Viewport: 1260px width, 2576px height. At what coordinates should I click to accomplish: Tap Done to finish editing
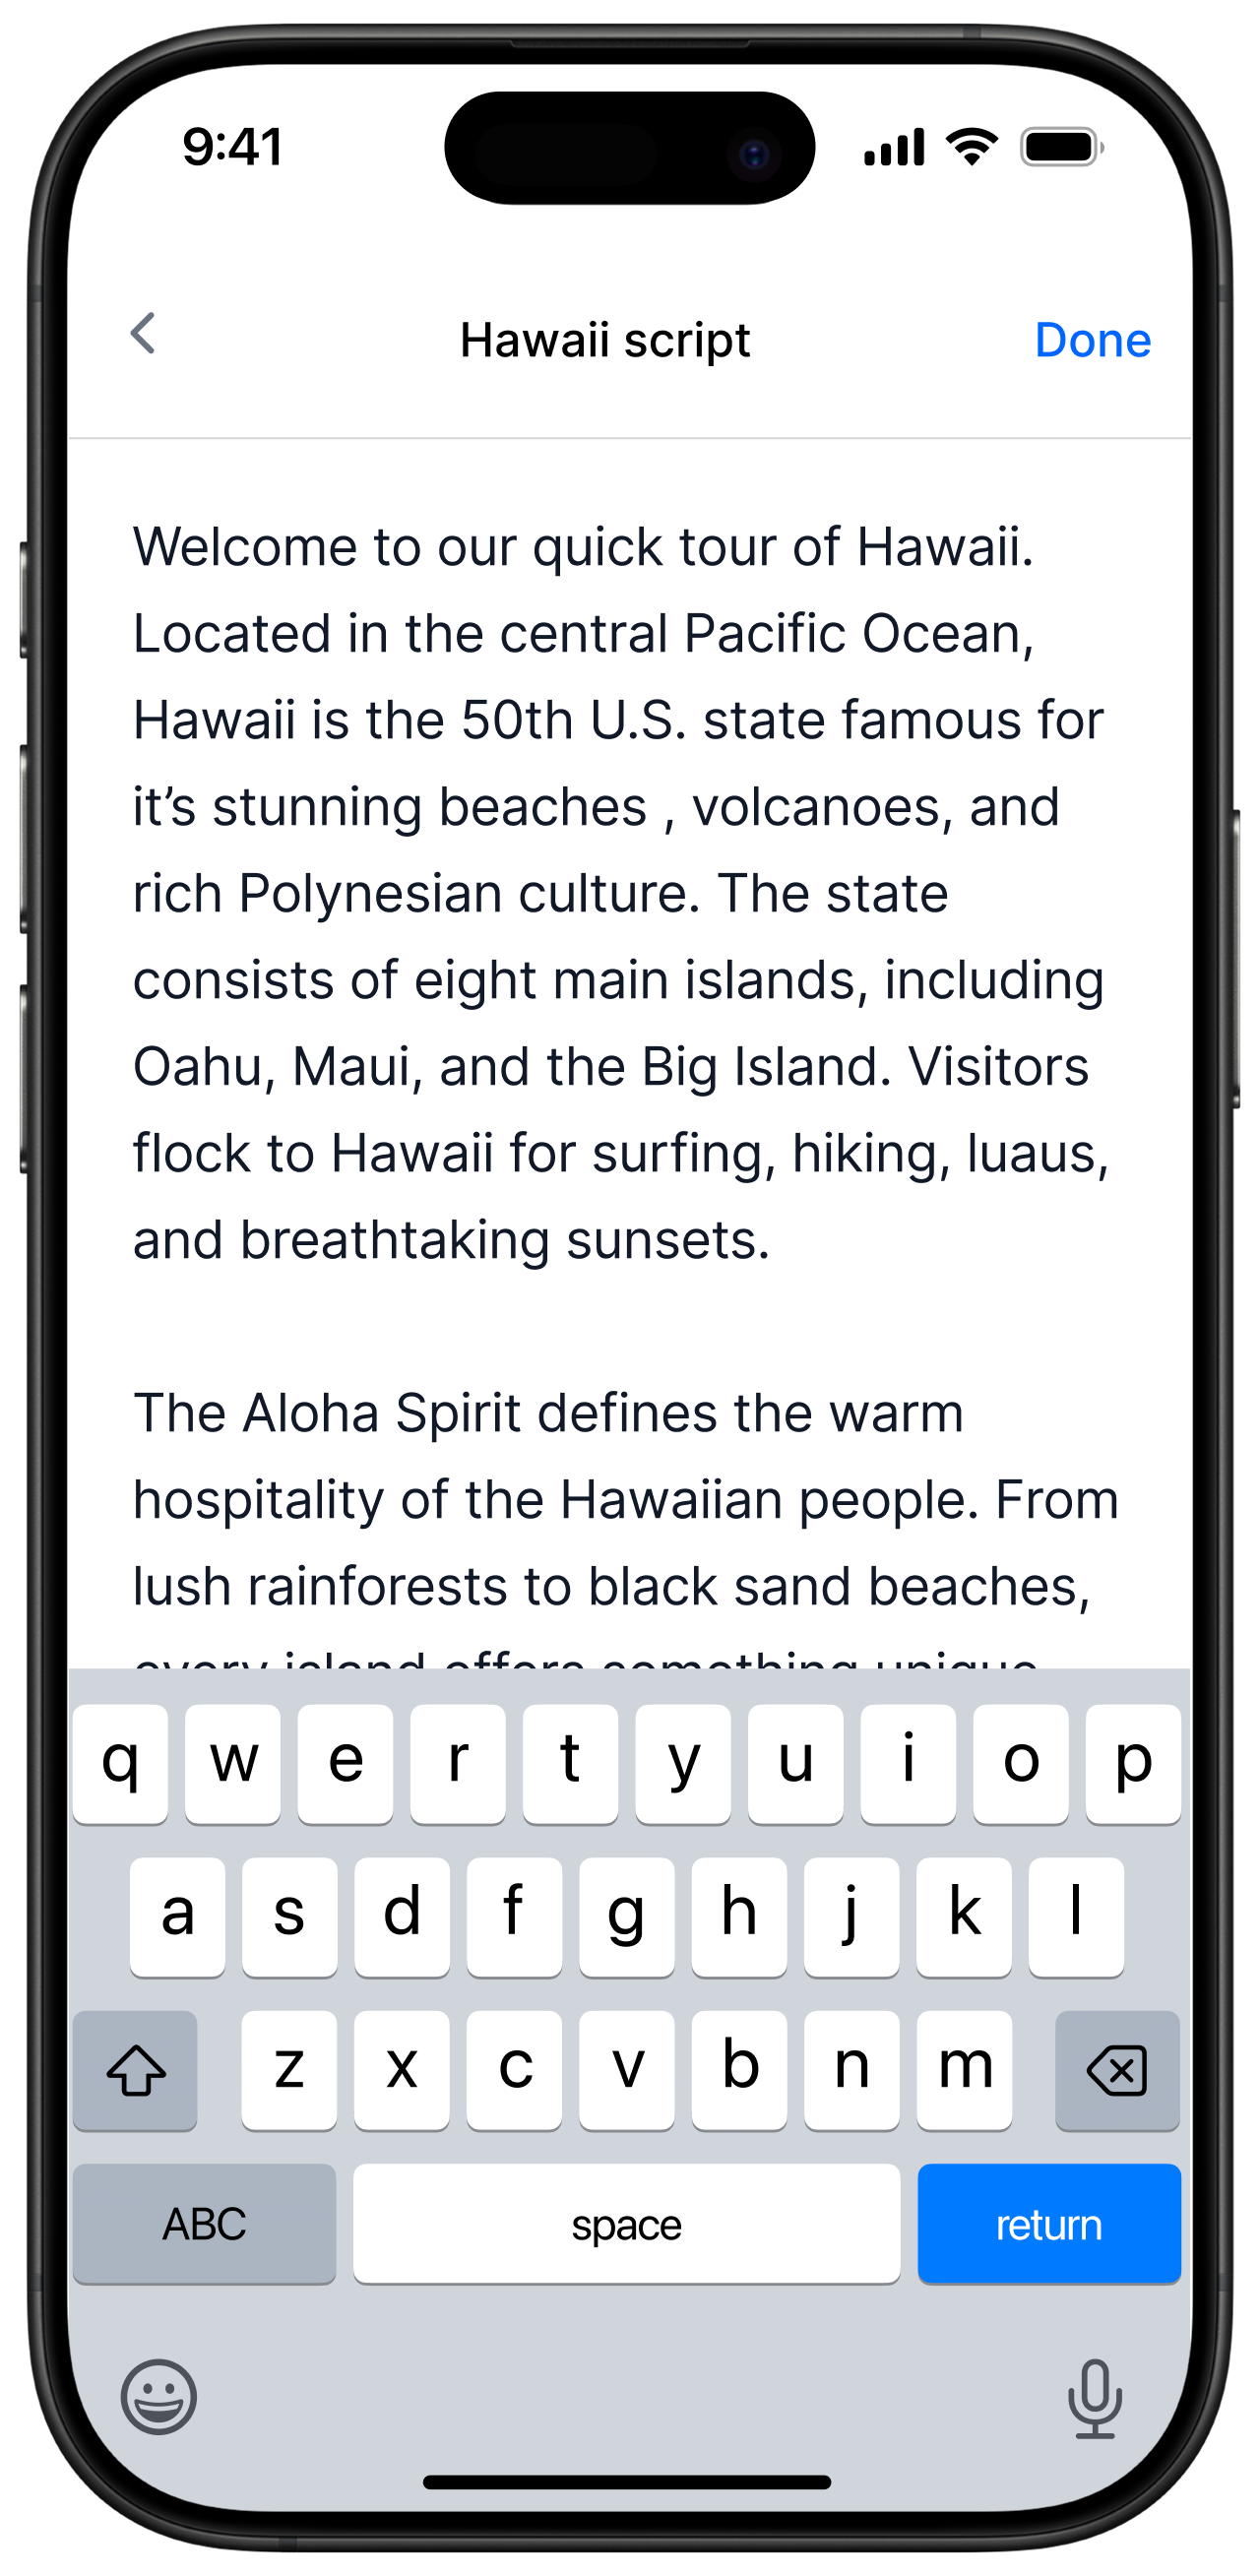tap(1094, 339)
